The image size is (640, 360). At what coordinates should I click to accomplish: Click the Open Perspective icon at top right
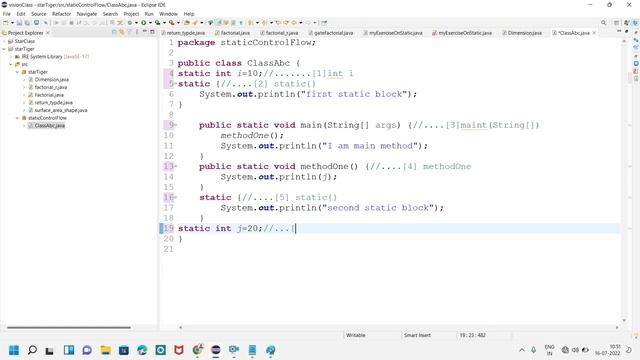click(x=617, y=23)
